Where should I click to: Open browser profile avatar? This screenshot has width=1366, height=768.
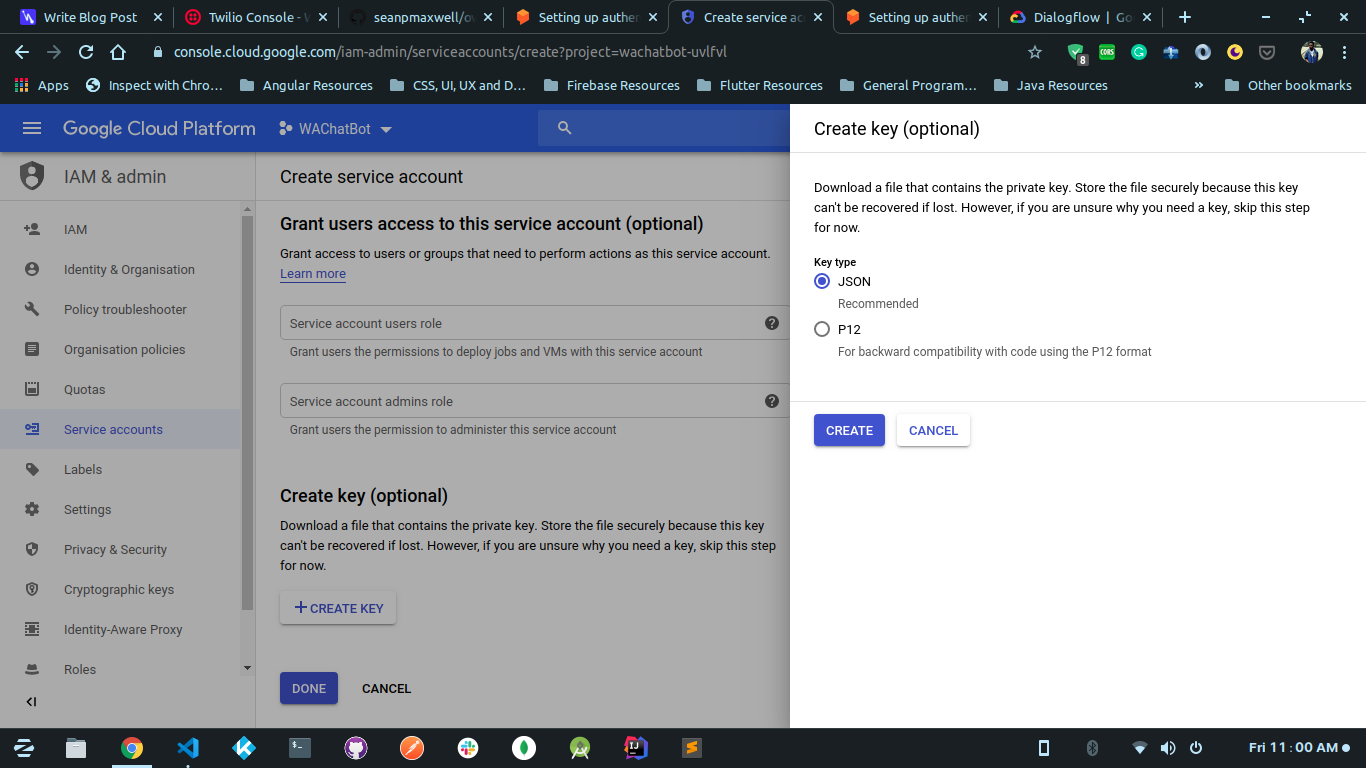[x=1312, y=52]
